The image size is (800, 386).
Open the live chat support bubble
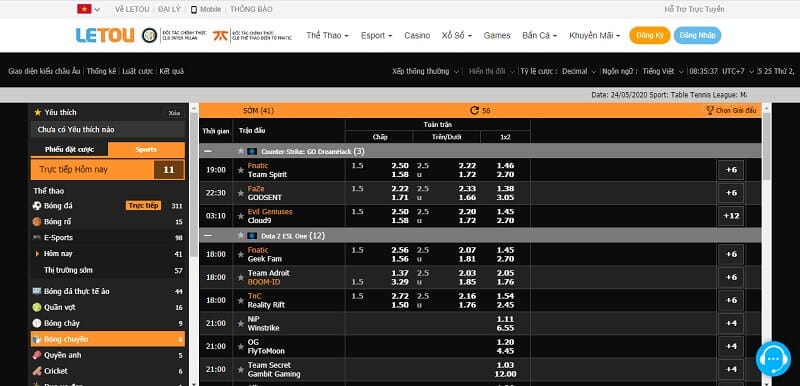coord(773,358)
